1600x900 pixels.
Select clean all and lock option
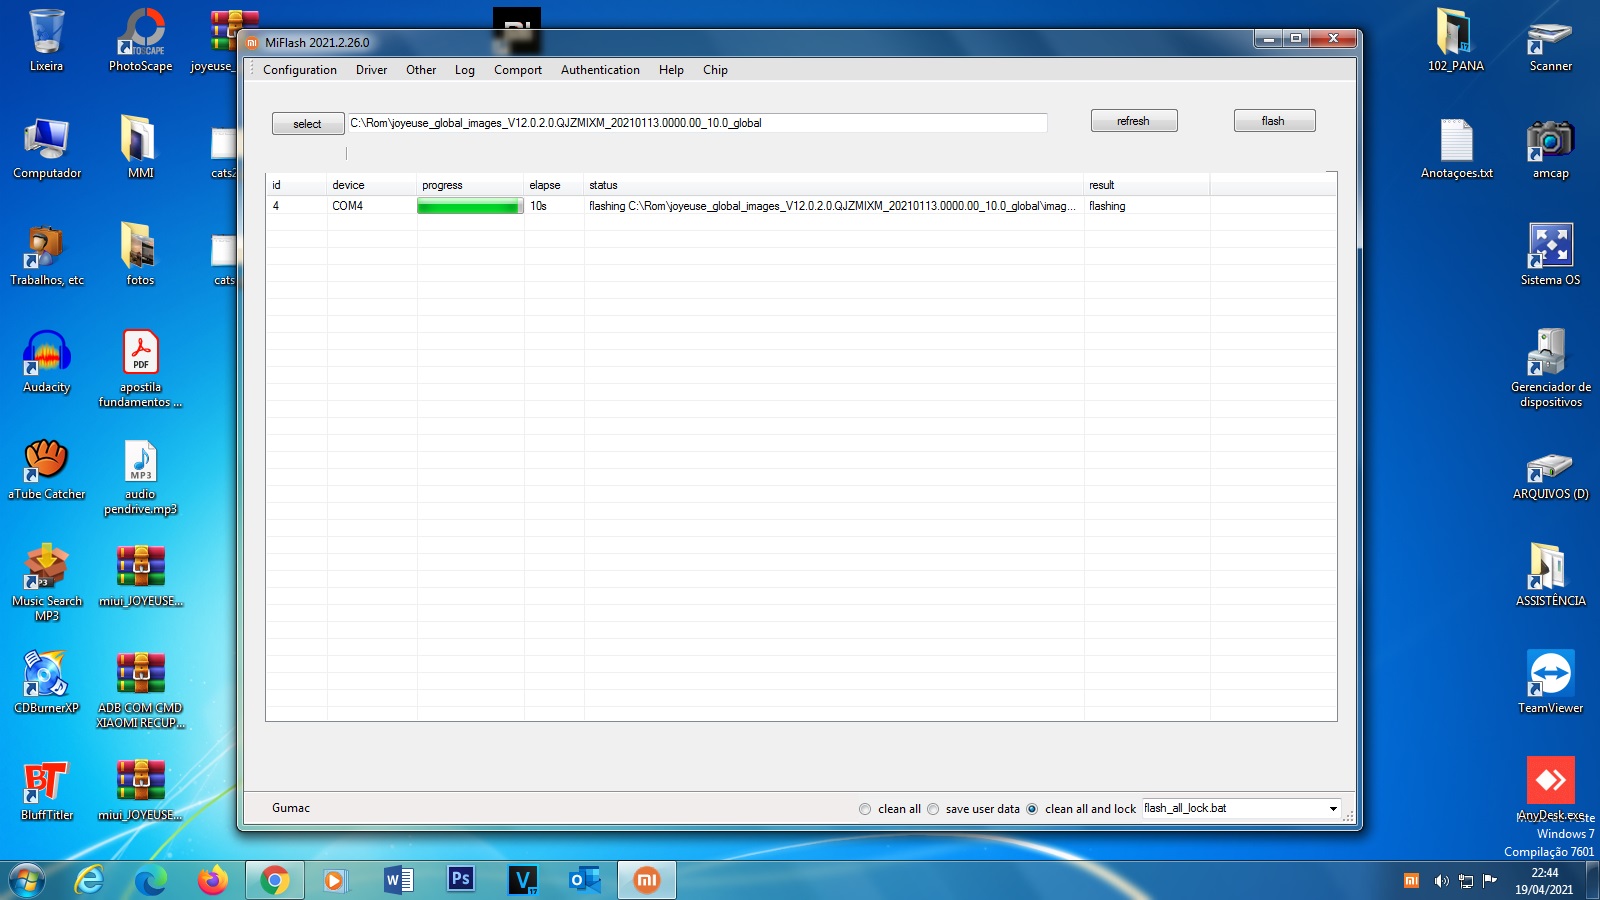pos(1032,809)
